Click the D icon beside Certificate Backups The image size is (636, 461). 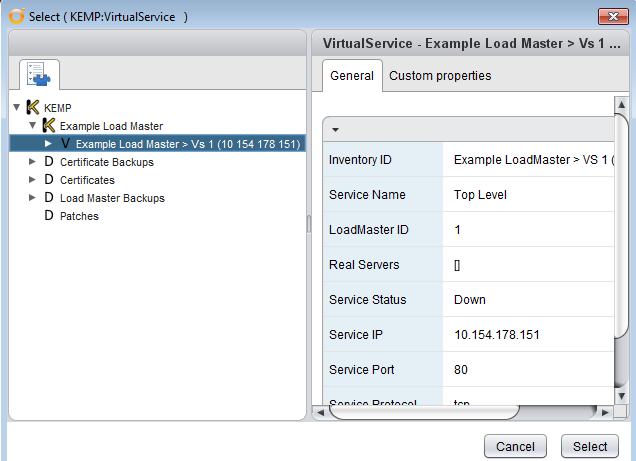[x=49, y=162]
